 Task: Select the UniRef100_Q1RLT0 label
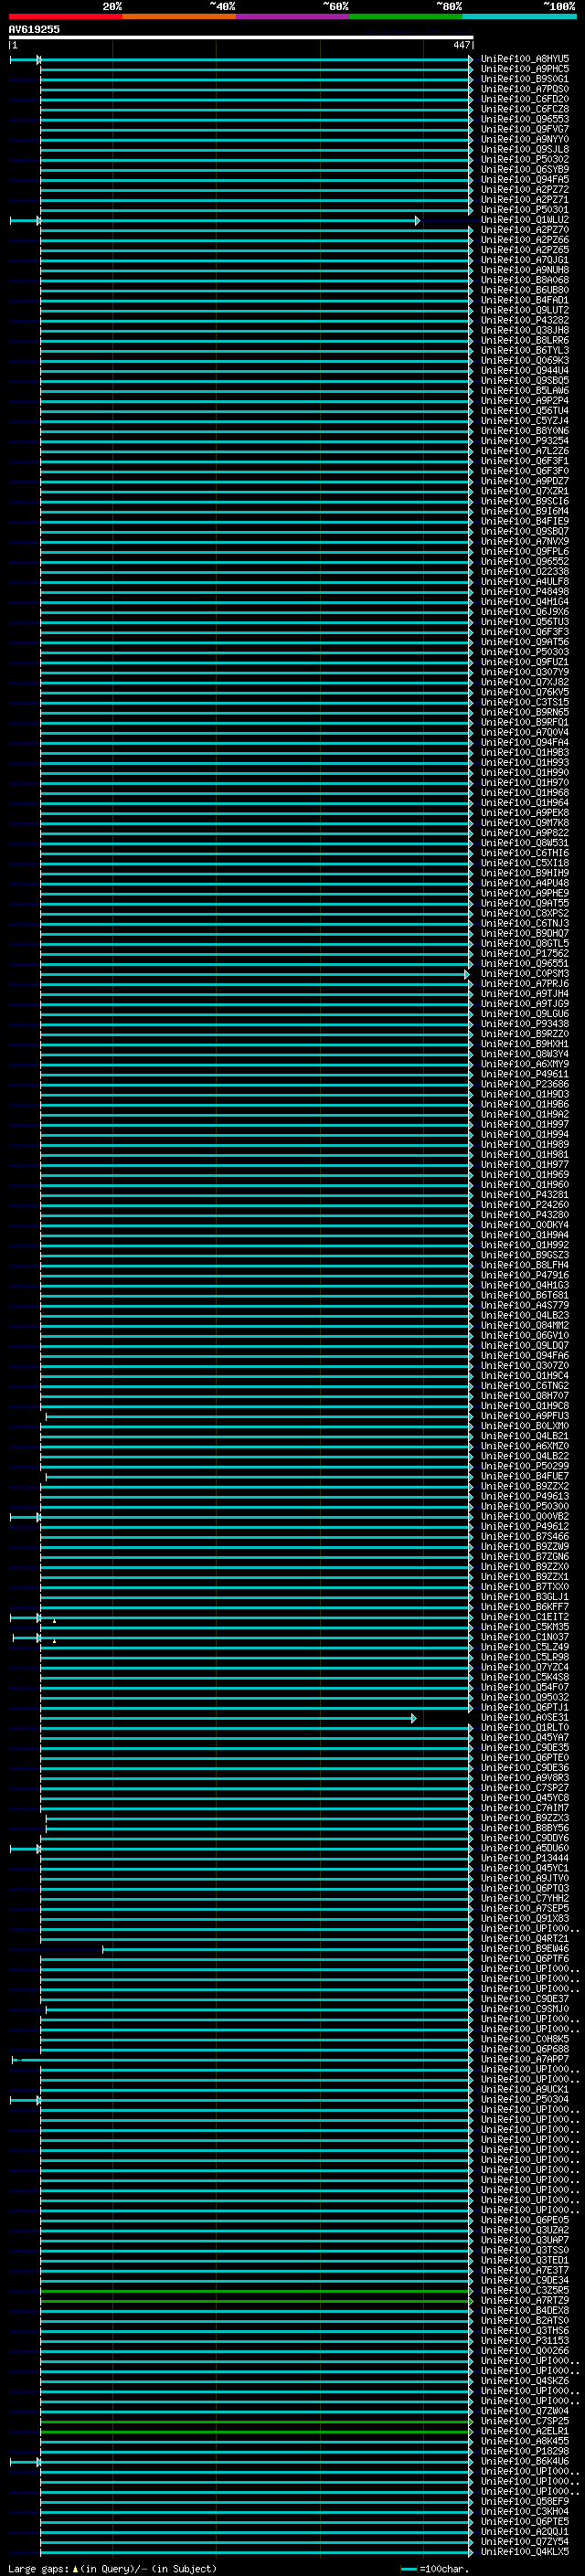point(524,1728)
